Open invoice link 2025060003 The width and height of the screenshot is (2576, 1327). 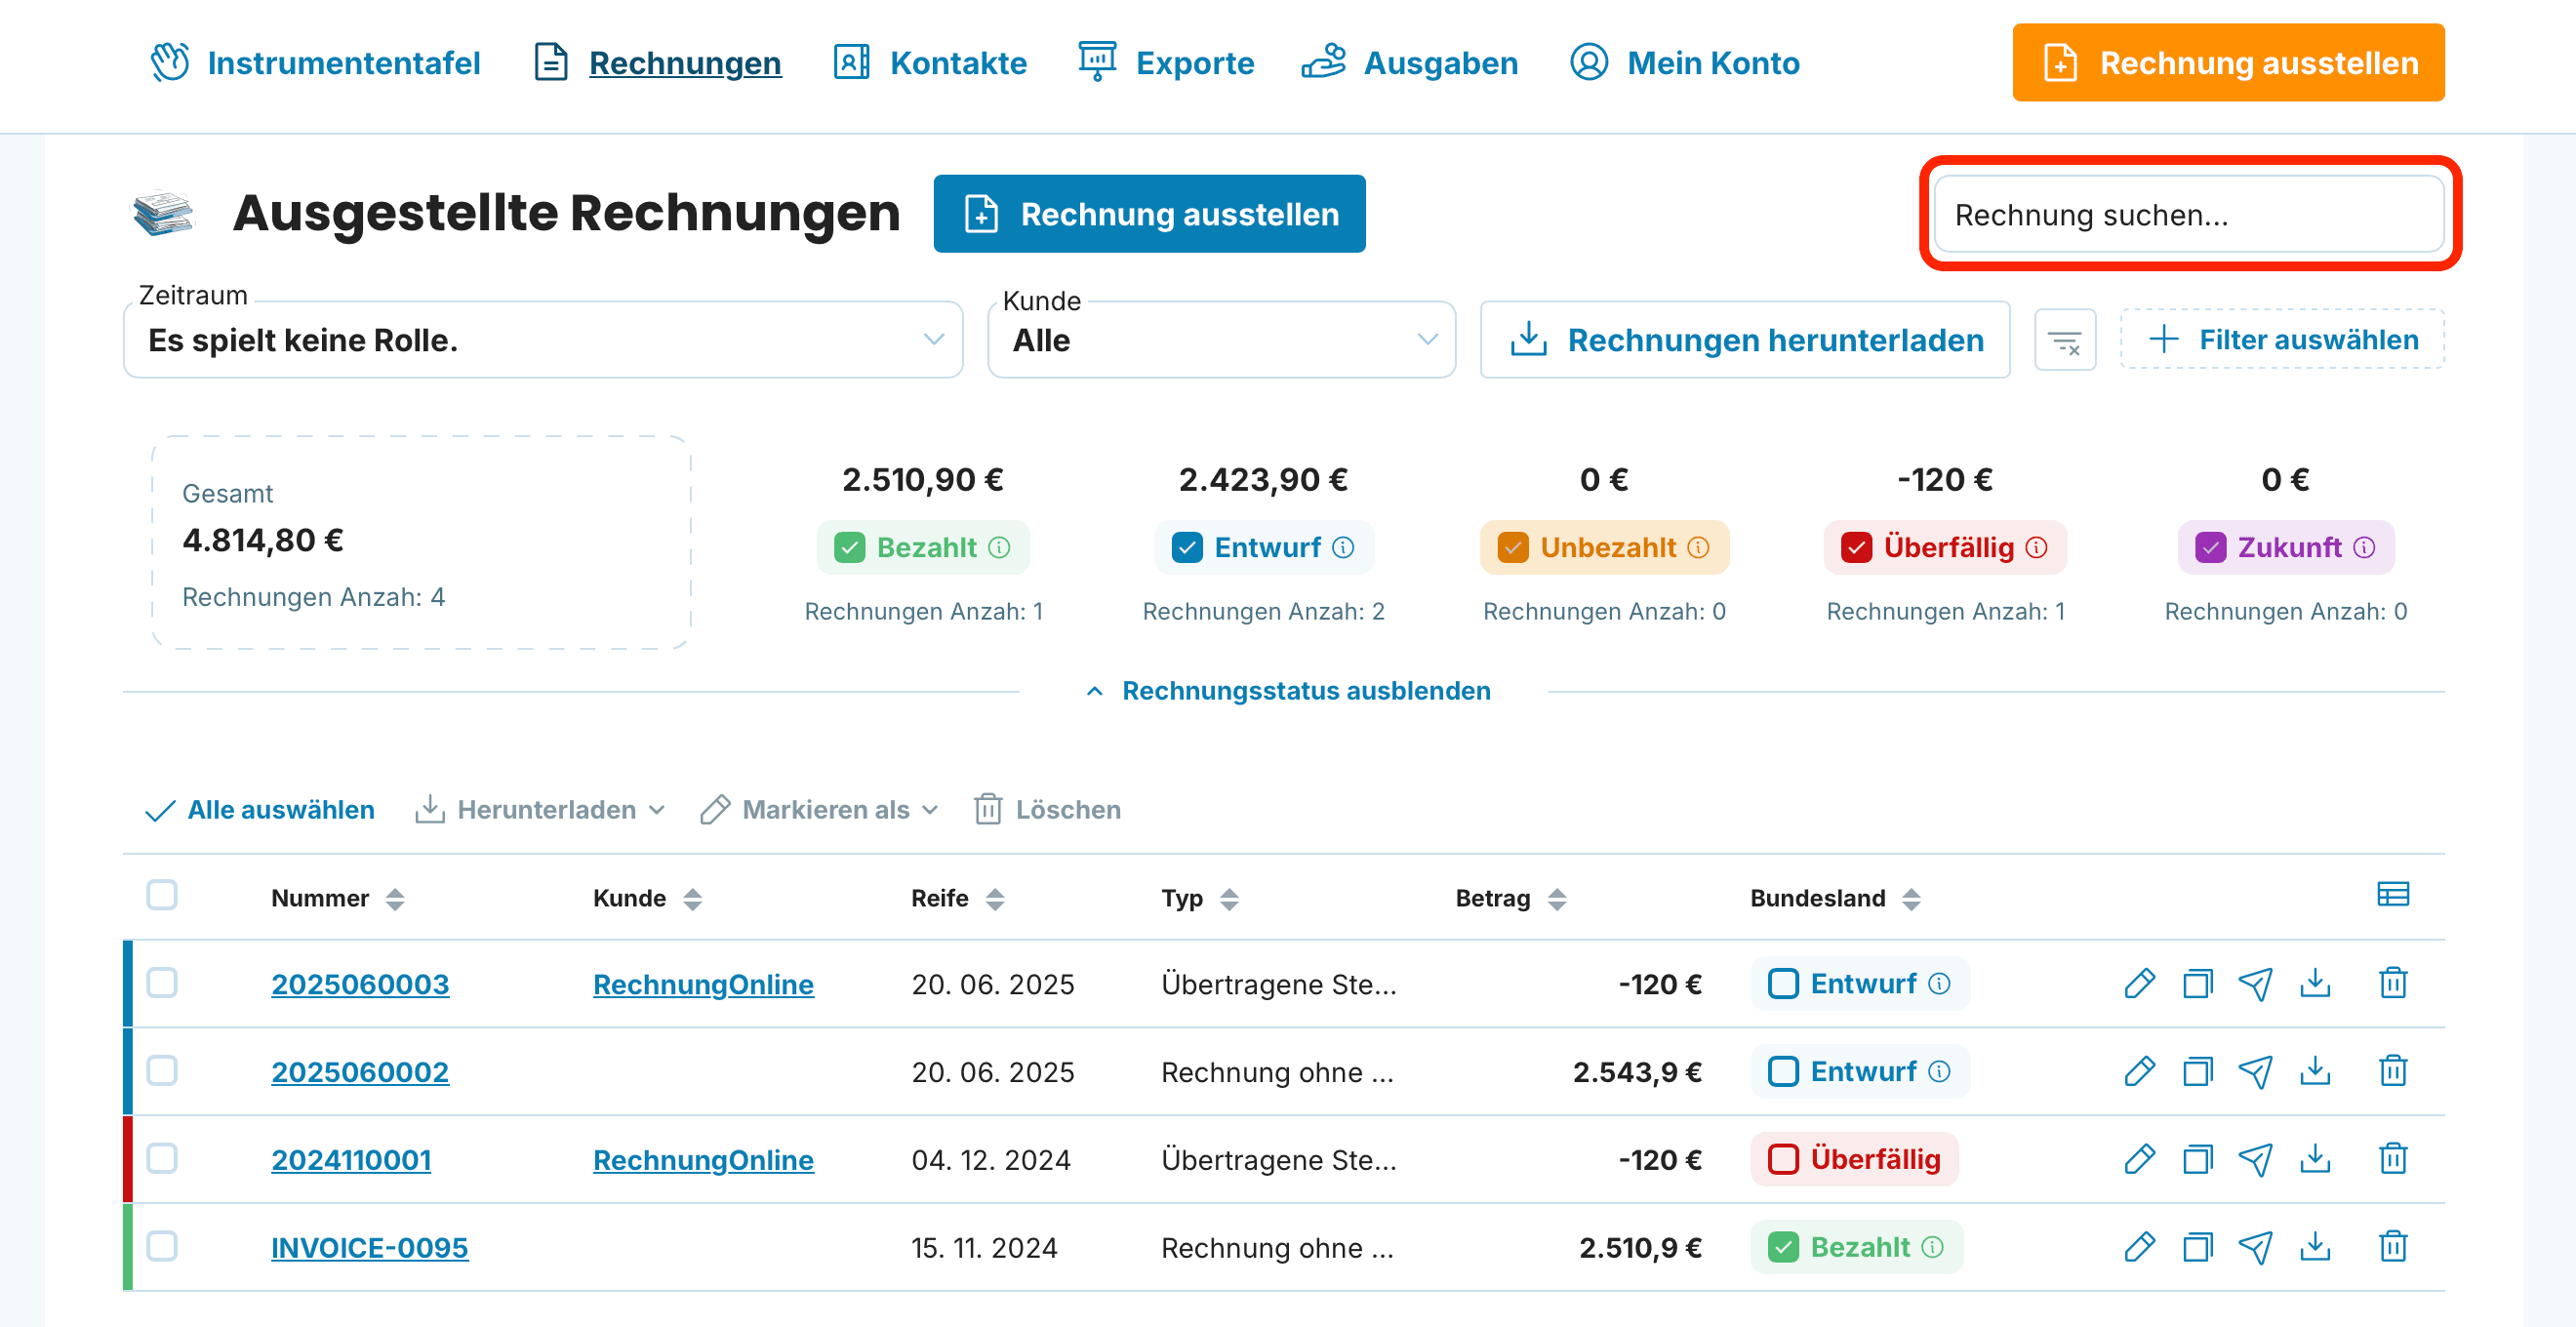[x=360, y=985]
